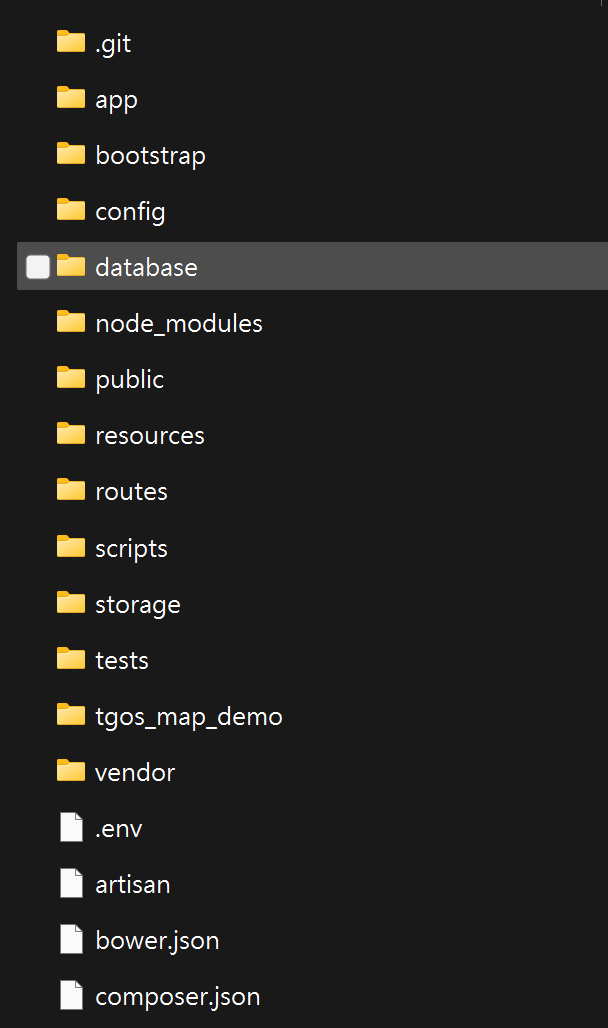Click the bootstrap folder icon

[71, 154]
